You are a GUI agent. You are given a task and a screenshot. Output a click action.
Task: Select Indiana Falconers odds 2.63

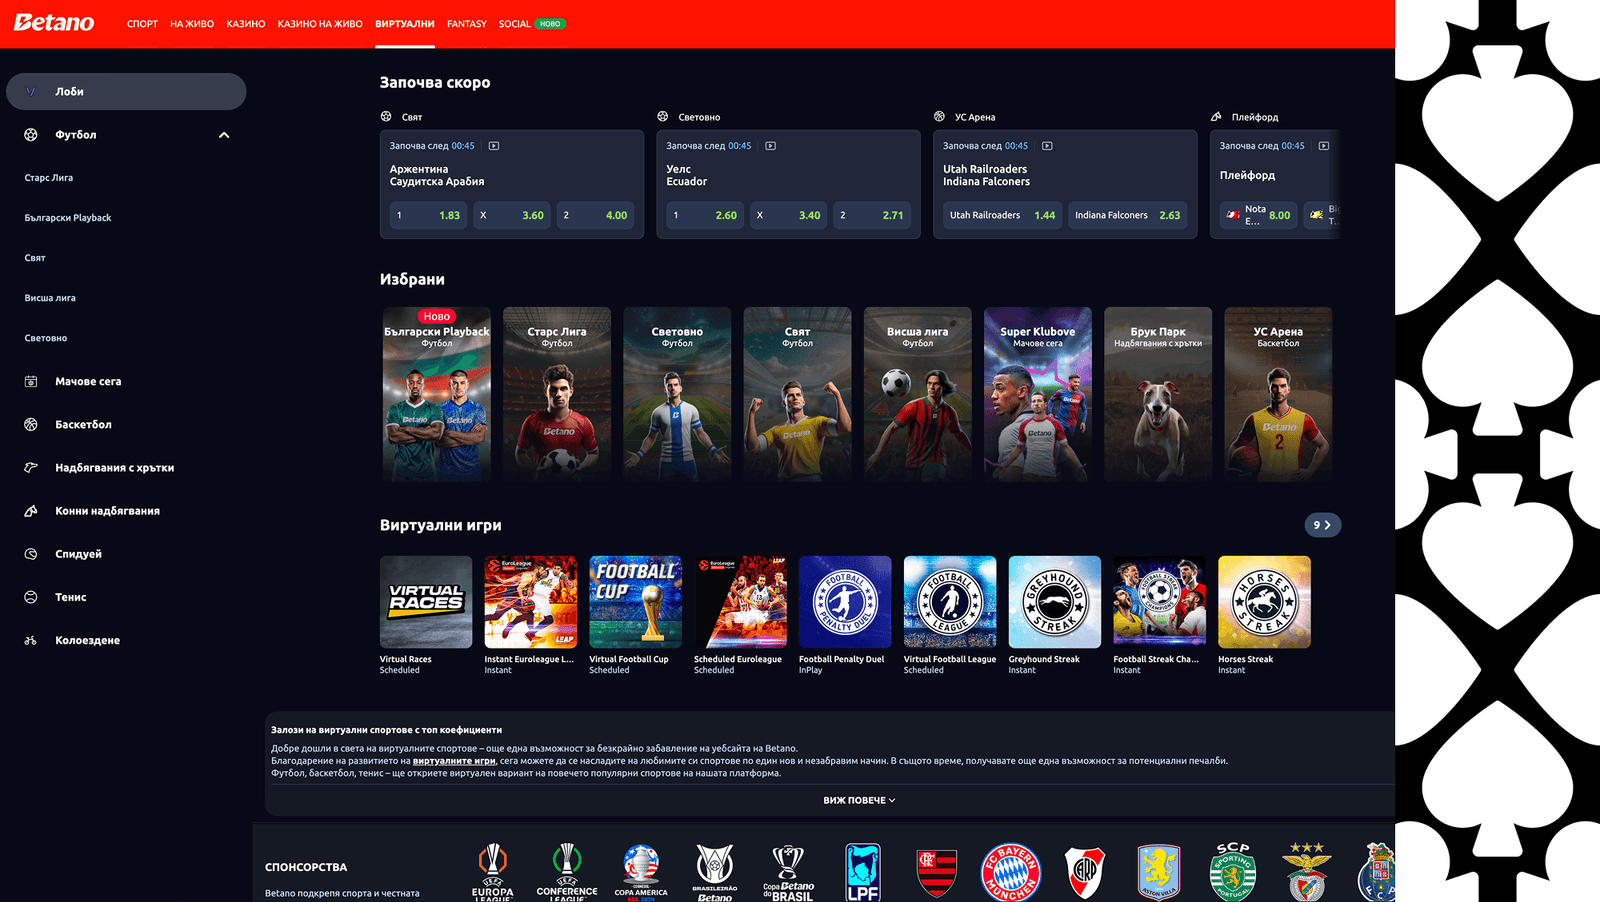coord(1127,215)
